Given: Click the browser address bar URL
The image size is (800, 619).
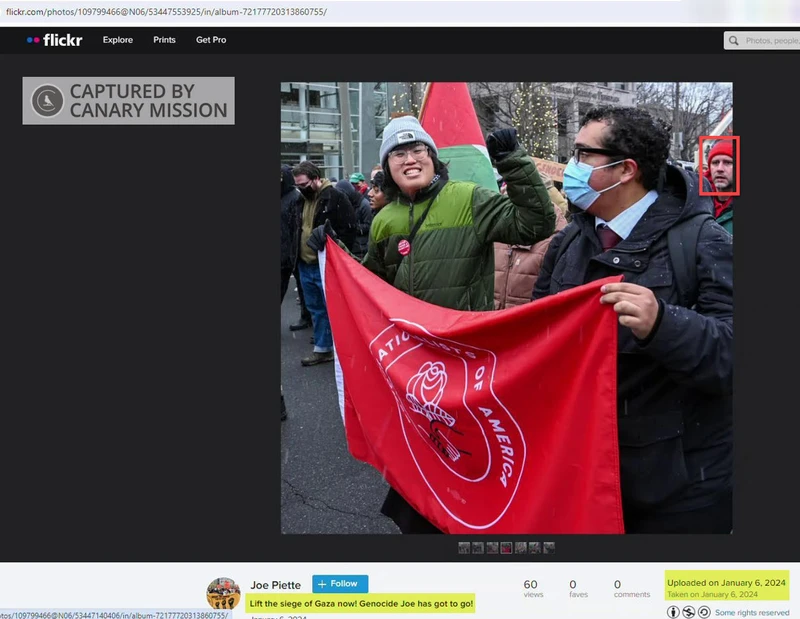Looking at the screenshot, I should point(166,12).
